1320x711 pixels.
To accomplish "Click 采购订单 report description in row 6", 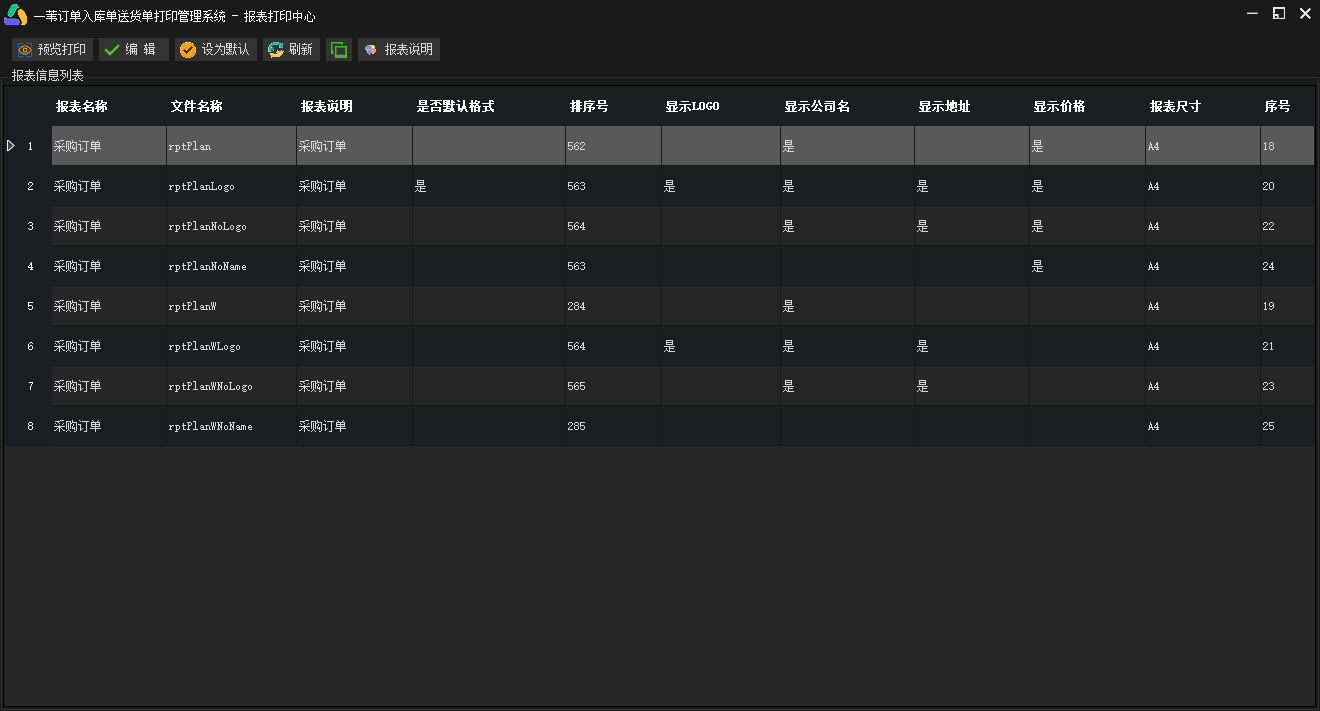I will [x=354, y=346].
